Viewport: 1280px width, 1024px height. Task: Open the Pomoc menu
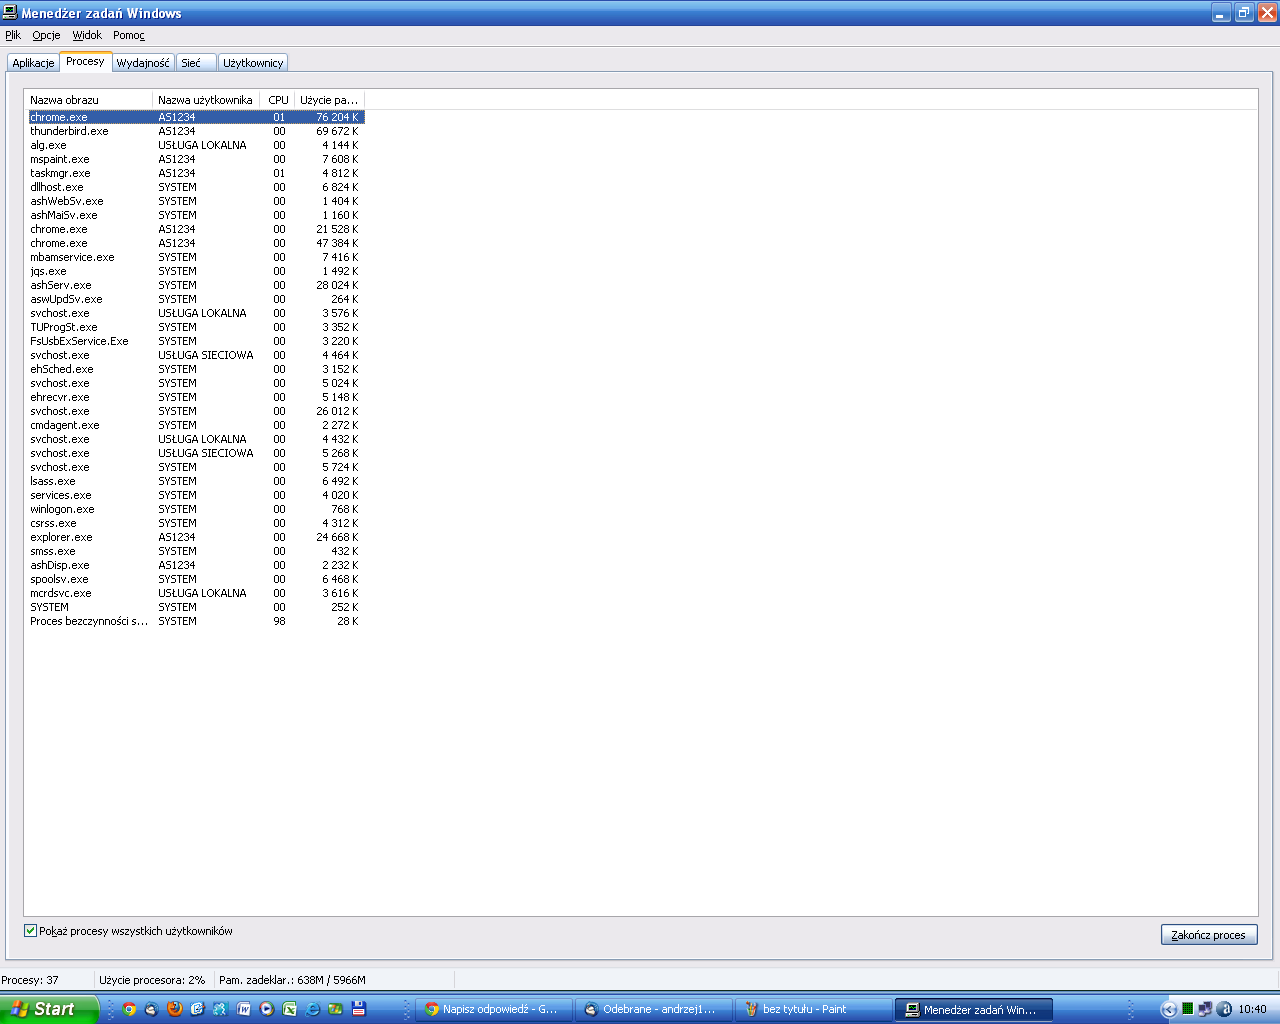[x=129, y=35]
